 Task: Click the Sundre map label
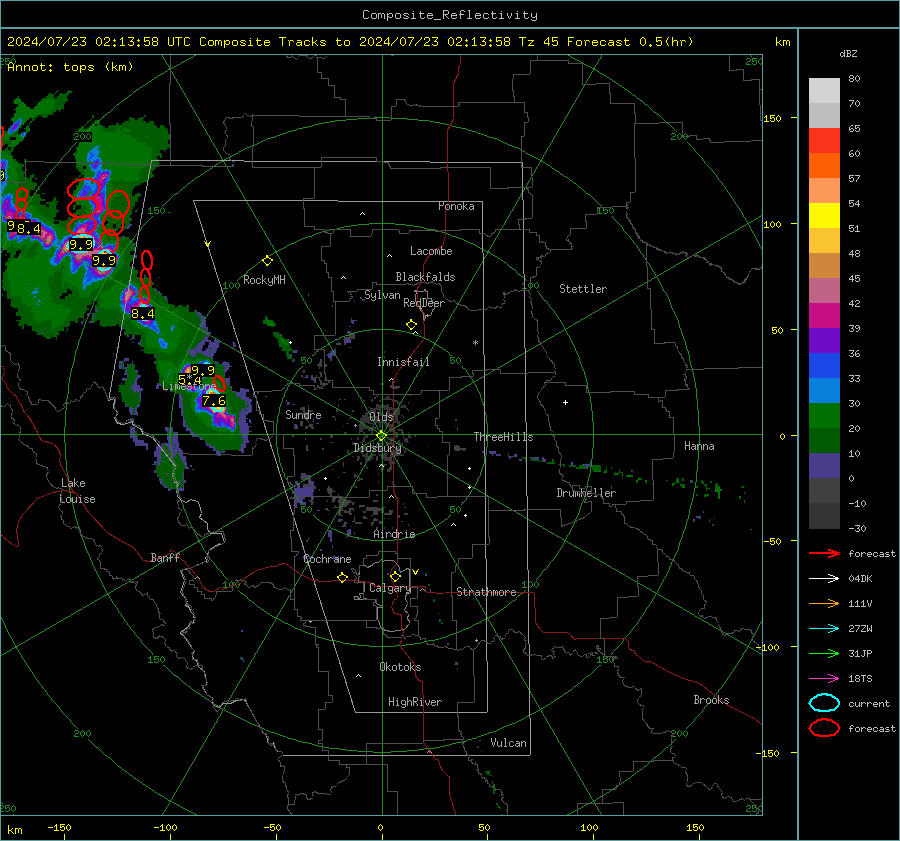point(303,414)
